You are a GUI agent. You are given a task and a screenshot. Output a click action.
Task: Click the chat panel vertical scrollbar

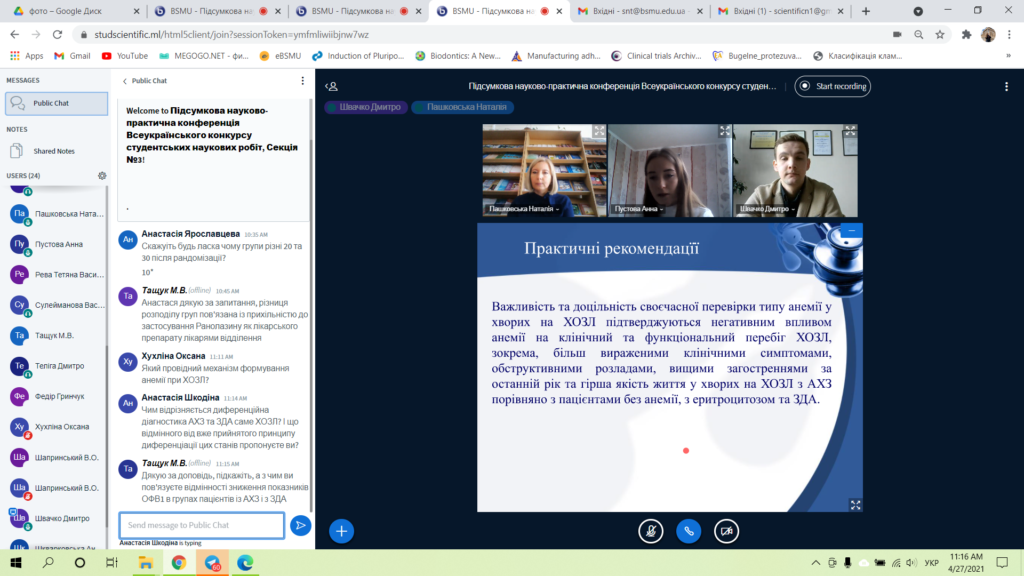coord(311,300)
